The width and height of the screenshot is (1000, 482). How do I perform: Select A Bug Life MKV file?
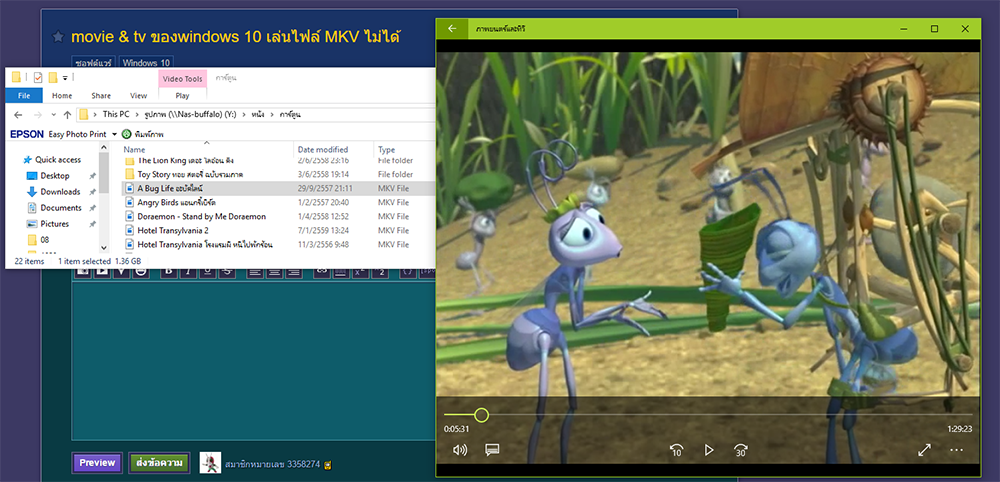pos(278,188)
